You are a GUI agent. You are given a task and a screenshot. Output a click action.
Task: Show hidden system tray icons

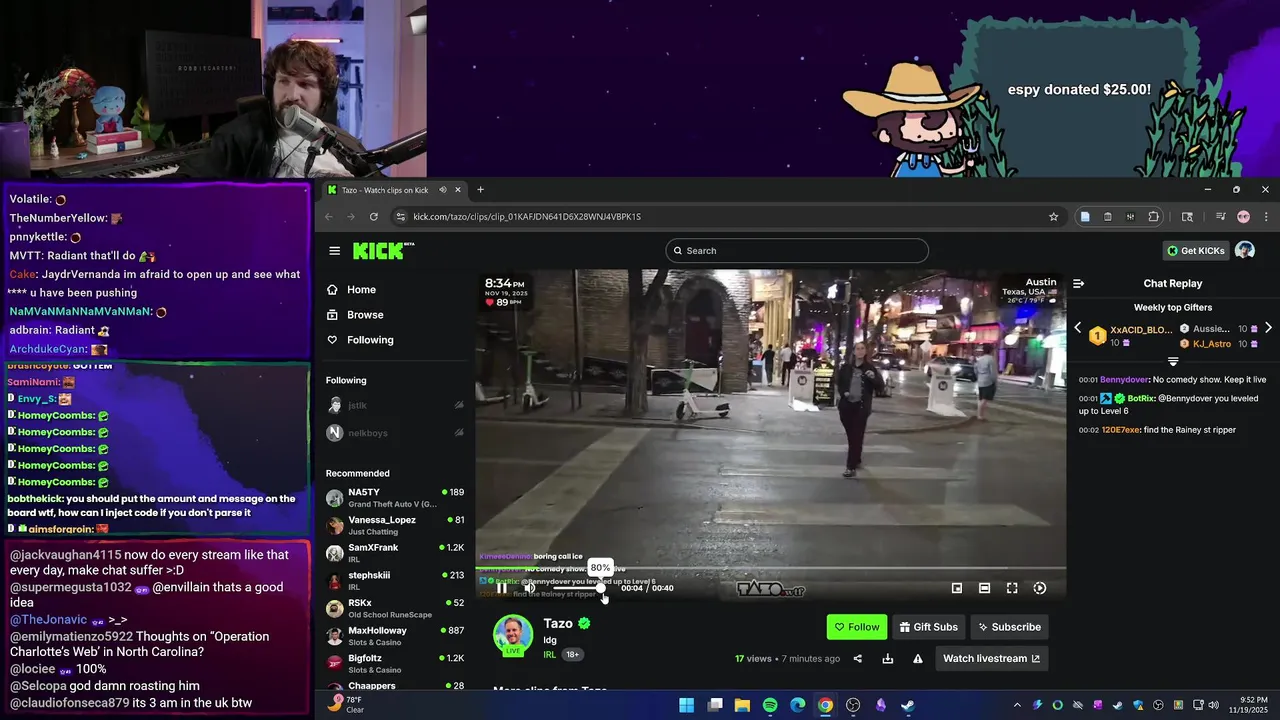click(1019, 705)
